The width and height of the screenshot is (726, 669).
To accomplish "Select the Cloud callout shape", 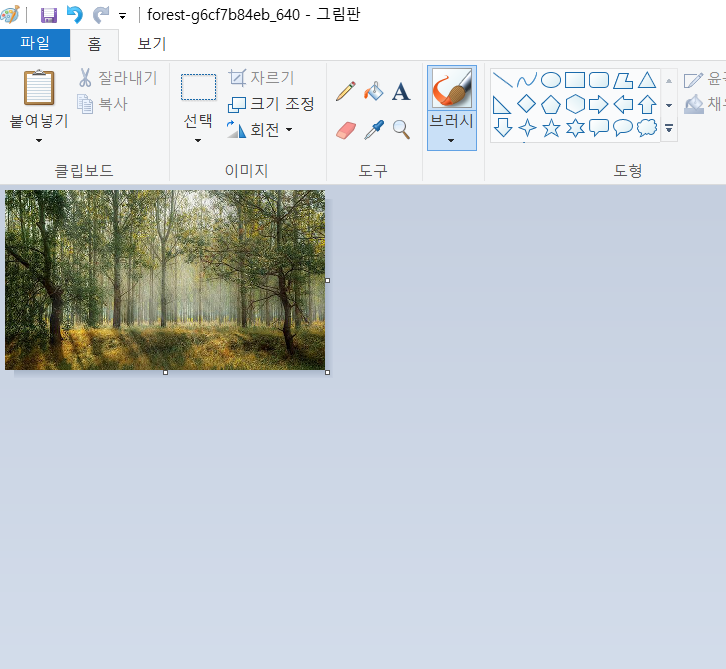I will [647, 128].
